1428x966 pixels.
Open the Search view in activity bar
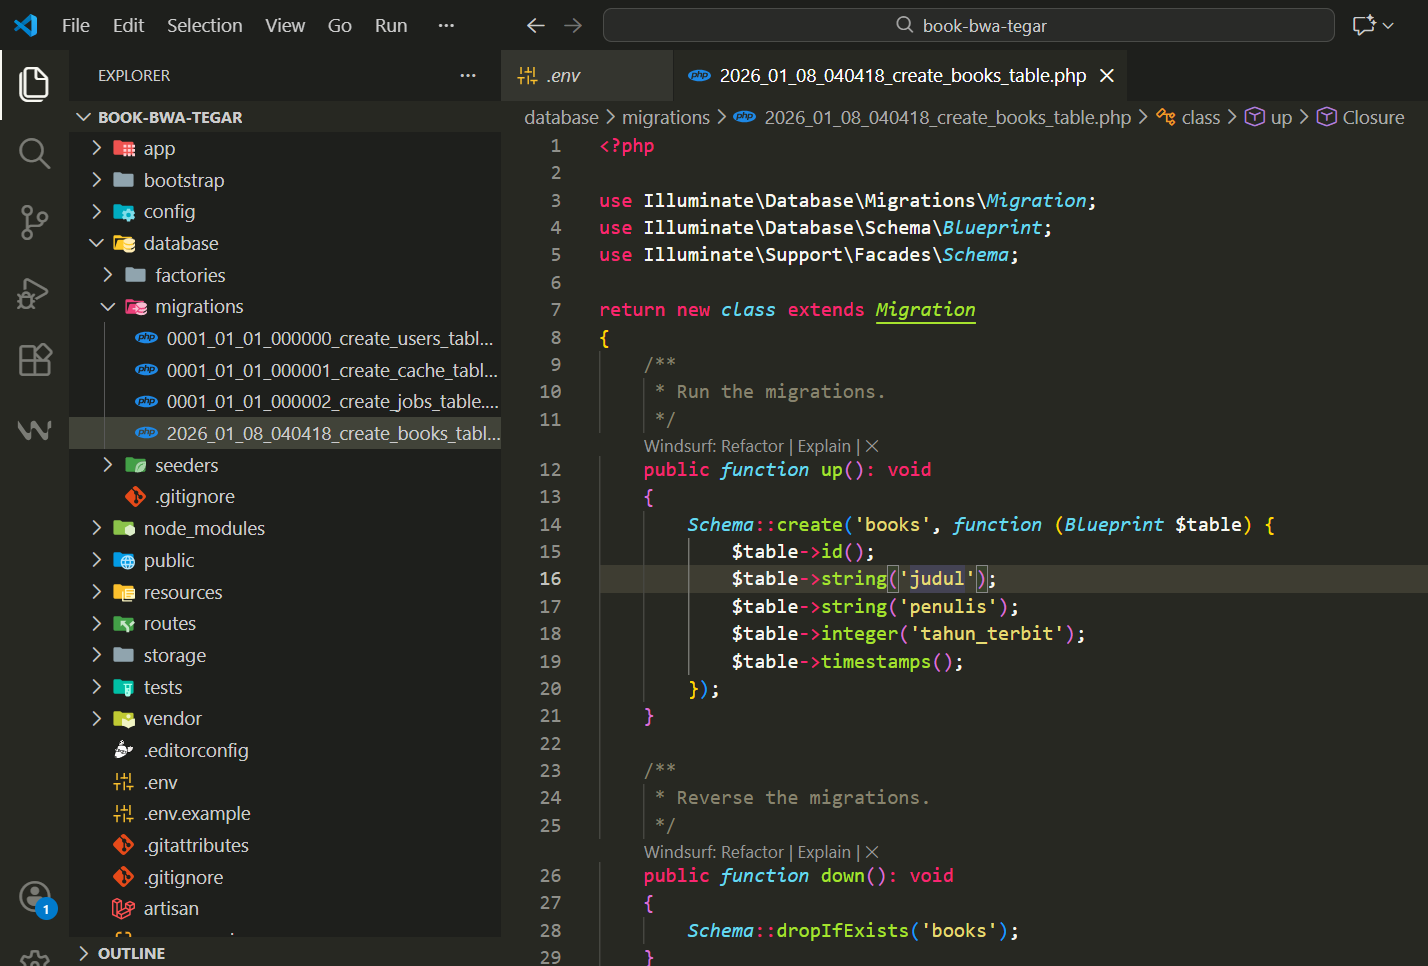coord(34,154)
